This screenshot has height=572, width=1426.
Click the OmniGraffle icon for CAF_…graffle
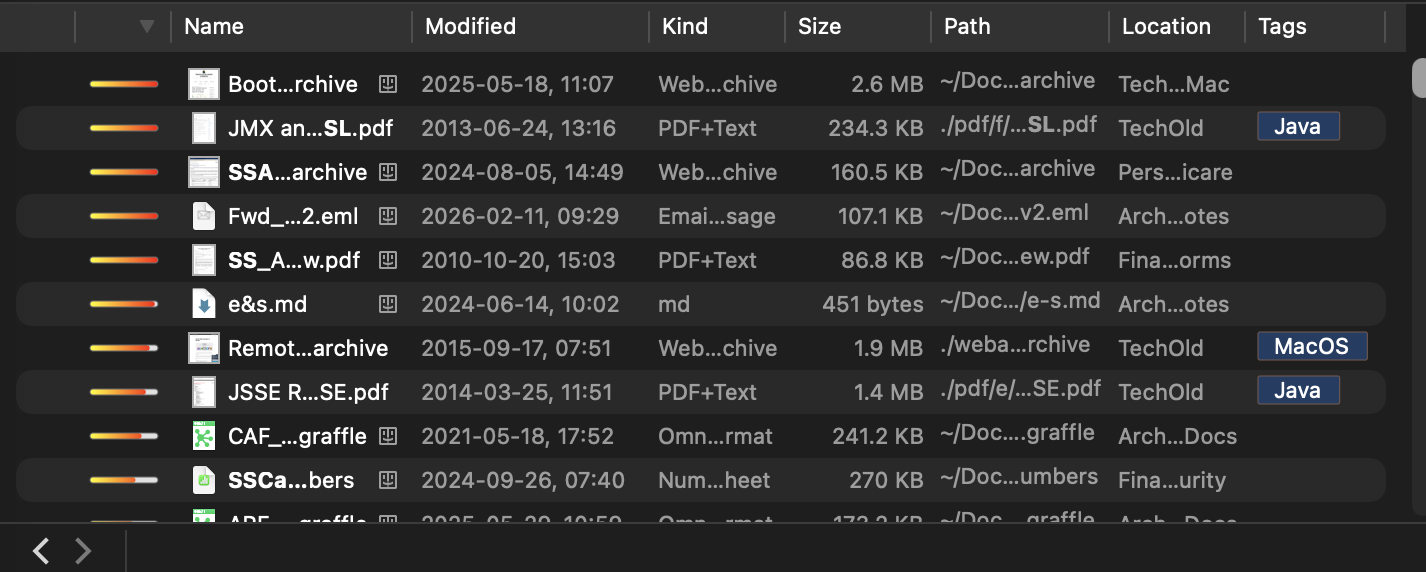tap(204, 436)
